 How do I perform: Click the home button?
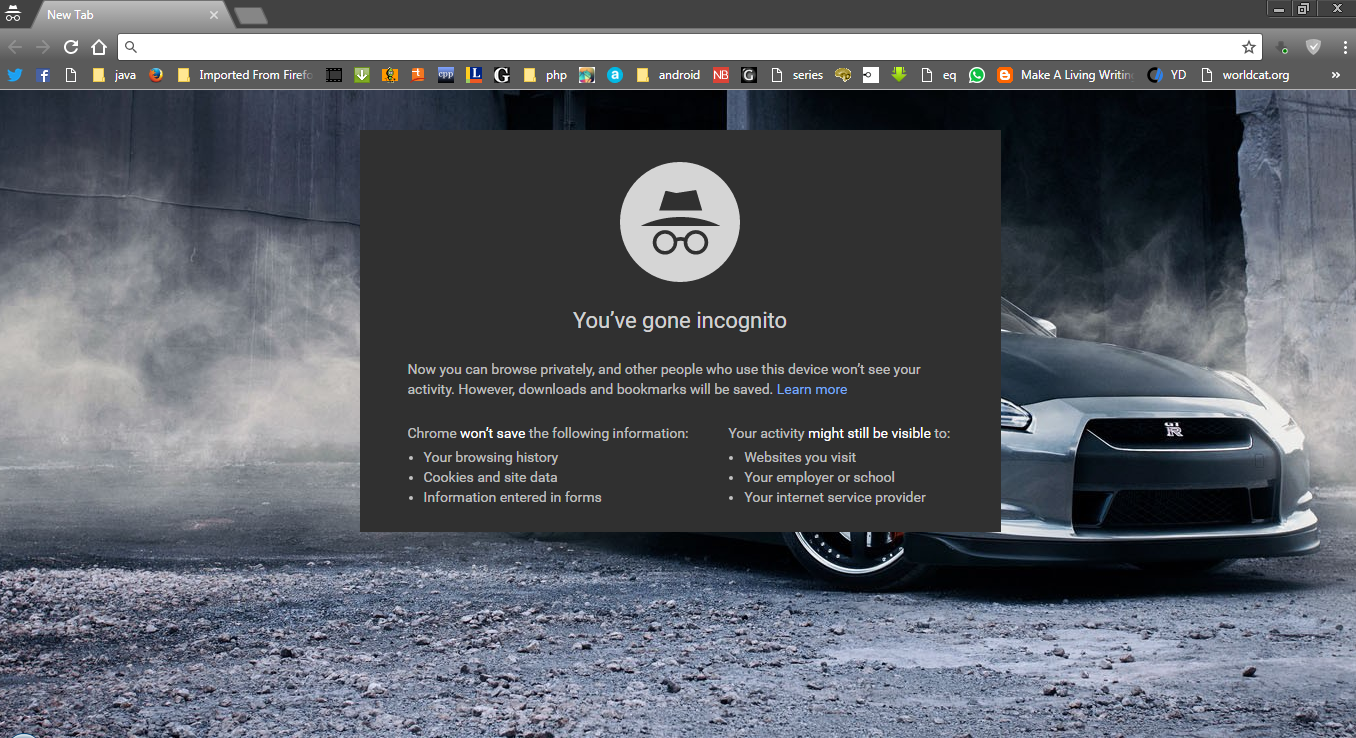[x=99, y=46]
